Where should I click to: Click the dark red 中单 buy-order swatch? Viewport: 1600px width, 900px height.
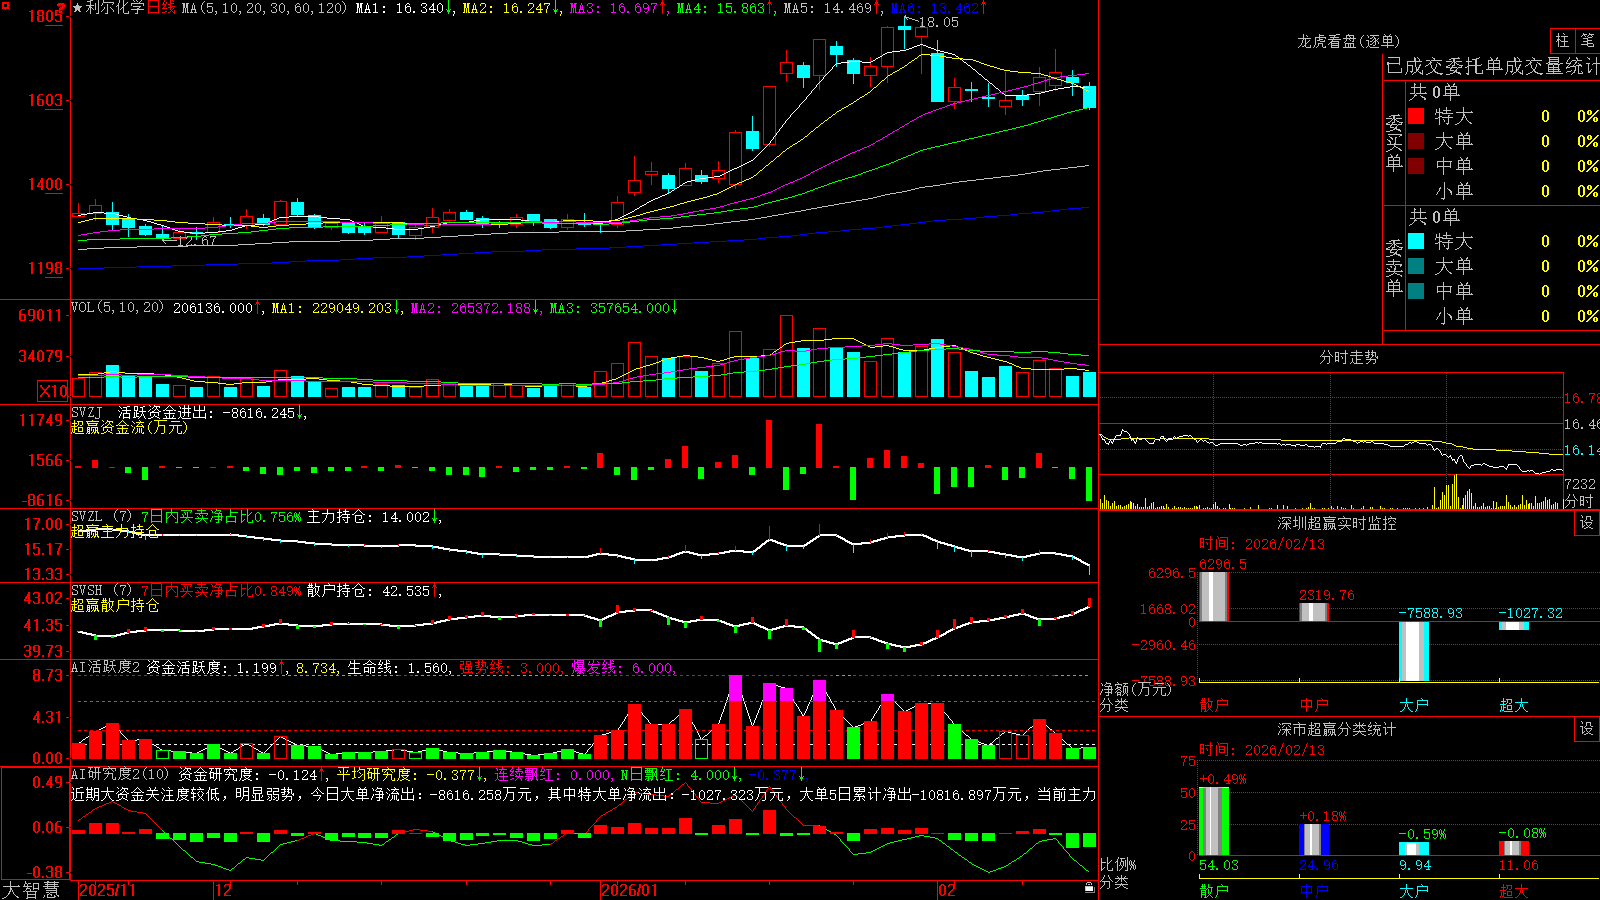[x=1416, y=166]
